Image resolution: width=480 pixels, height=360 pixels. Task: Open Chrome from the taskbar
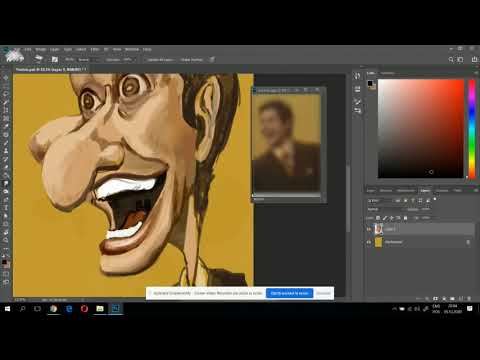(x=53, y=309)
